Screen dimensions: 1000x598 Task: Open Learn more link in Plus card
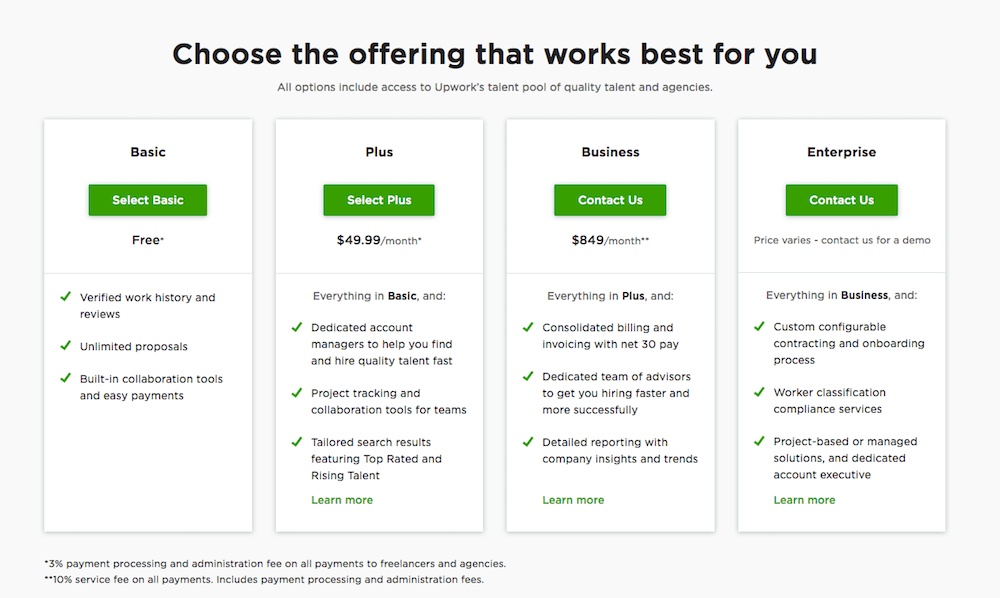pyautogui.click(x=342, y=500)
